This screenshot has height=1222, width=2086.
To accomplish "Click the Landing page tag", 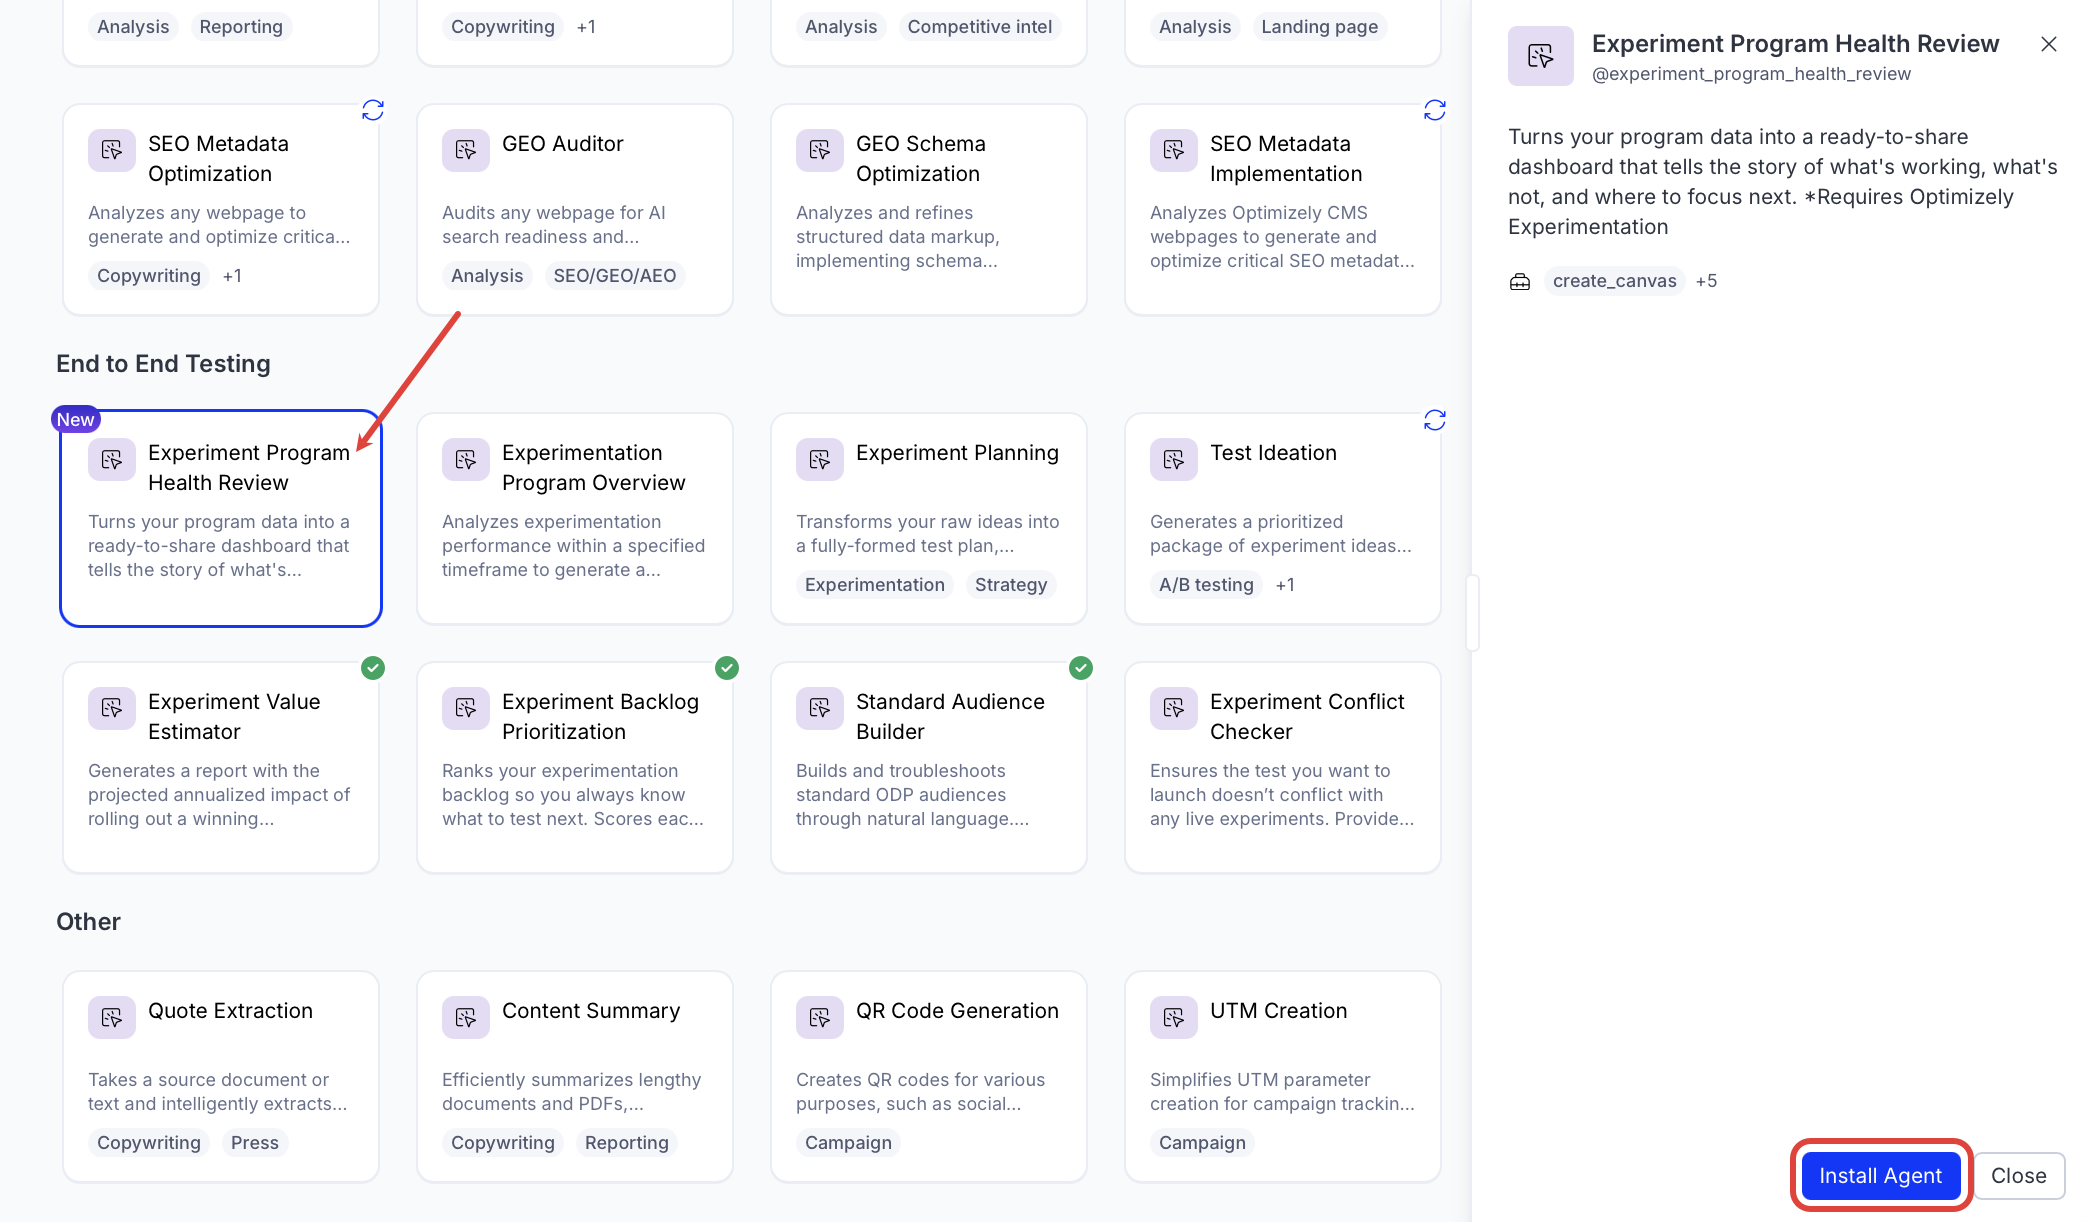I will click(x=1319, y=27).
